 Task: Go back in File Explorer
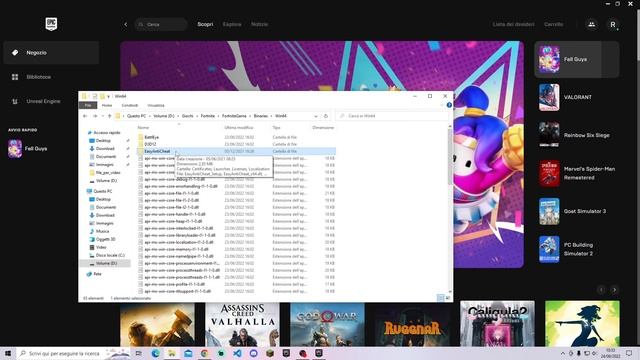85,116
